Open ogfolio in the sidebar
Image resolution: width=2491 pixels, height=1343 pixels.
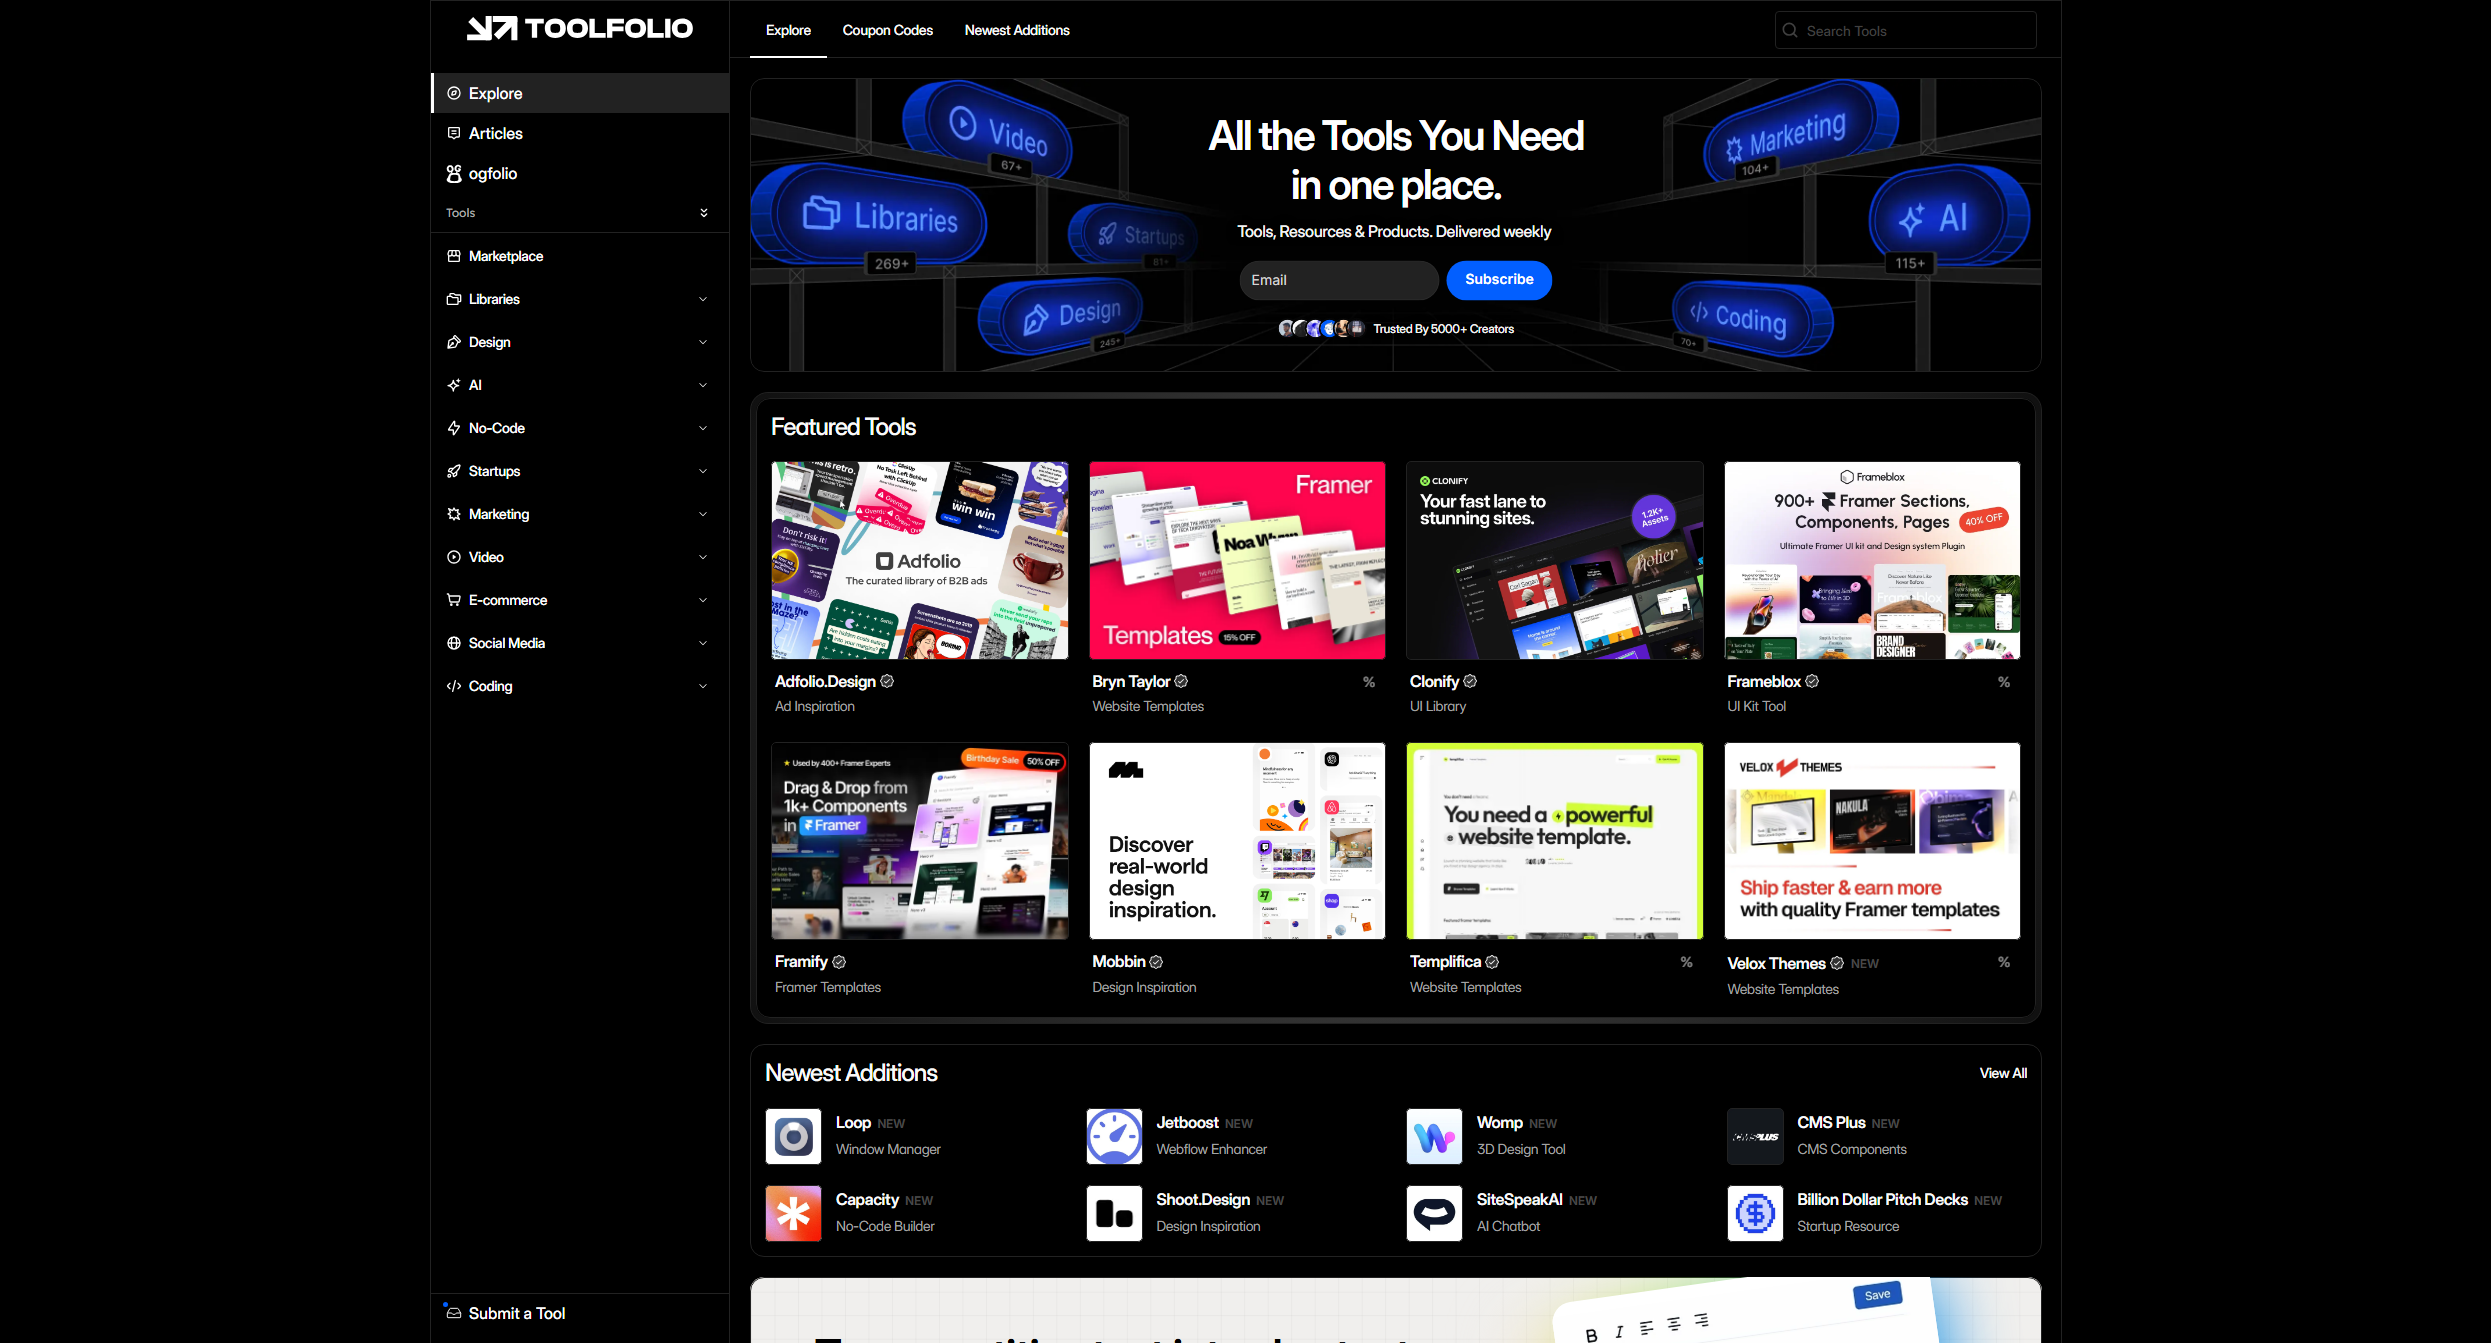(x=579, y=173)
